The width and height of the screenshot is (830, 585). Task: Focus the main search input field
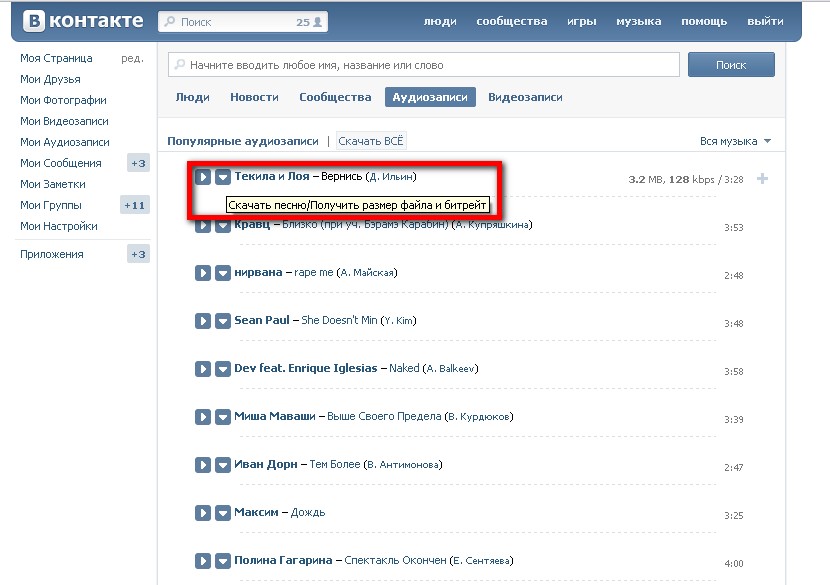click(x=423, y=65)
